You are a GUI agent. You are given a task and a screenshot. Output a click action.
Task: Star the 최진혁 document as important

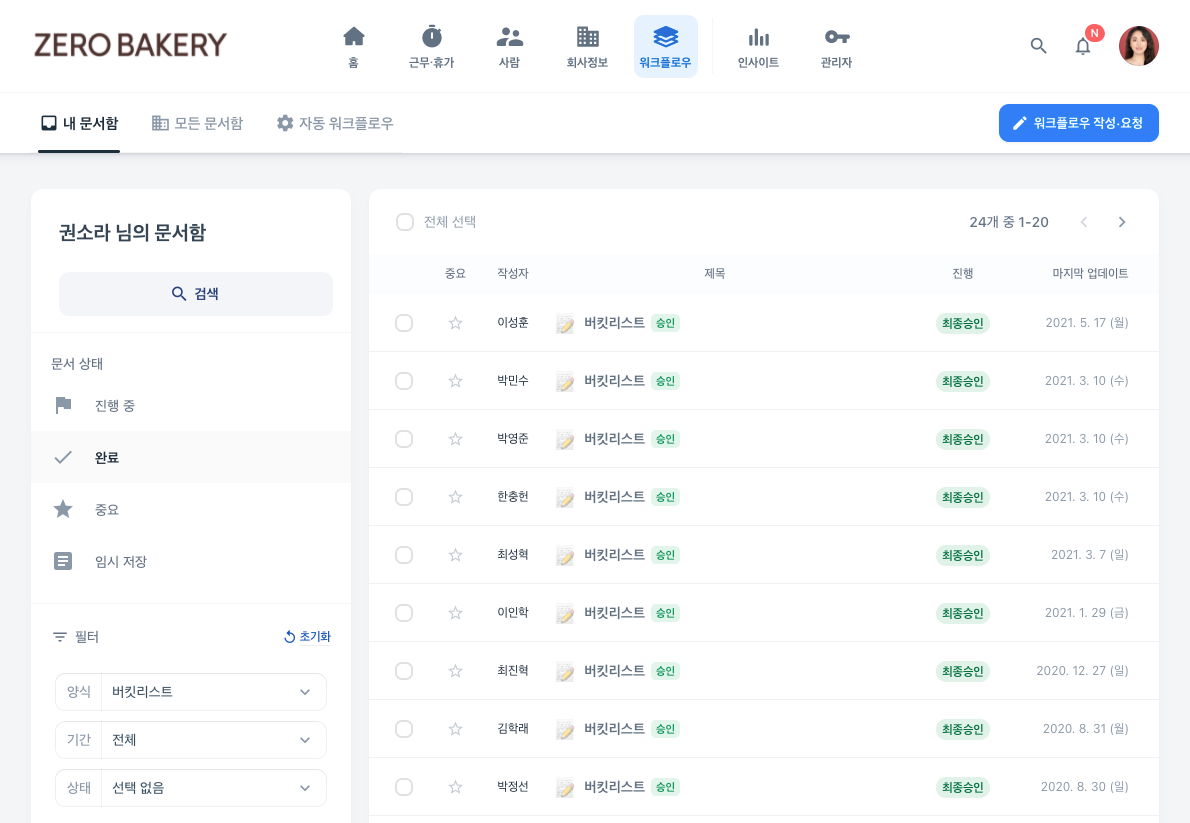455,670
